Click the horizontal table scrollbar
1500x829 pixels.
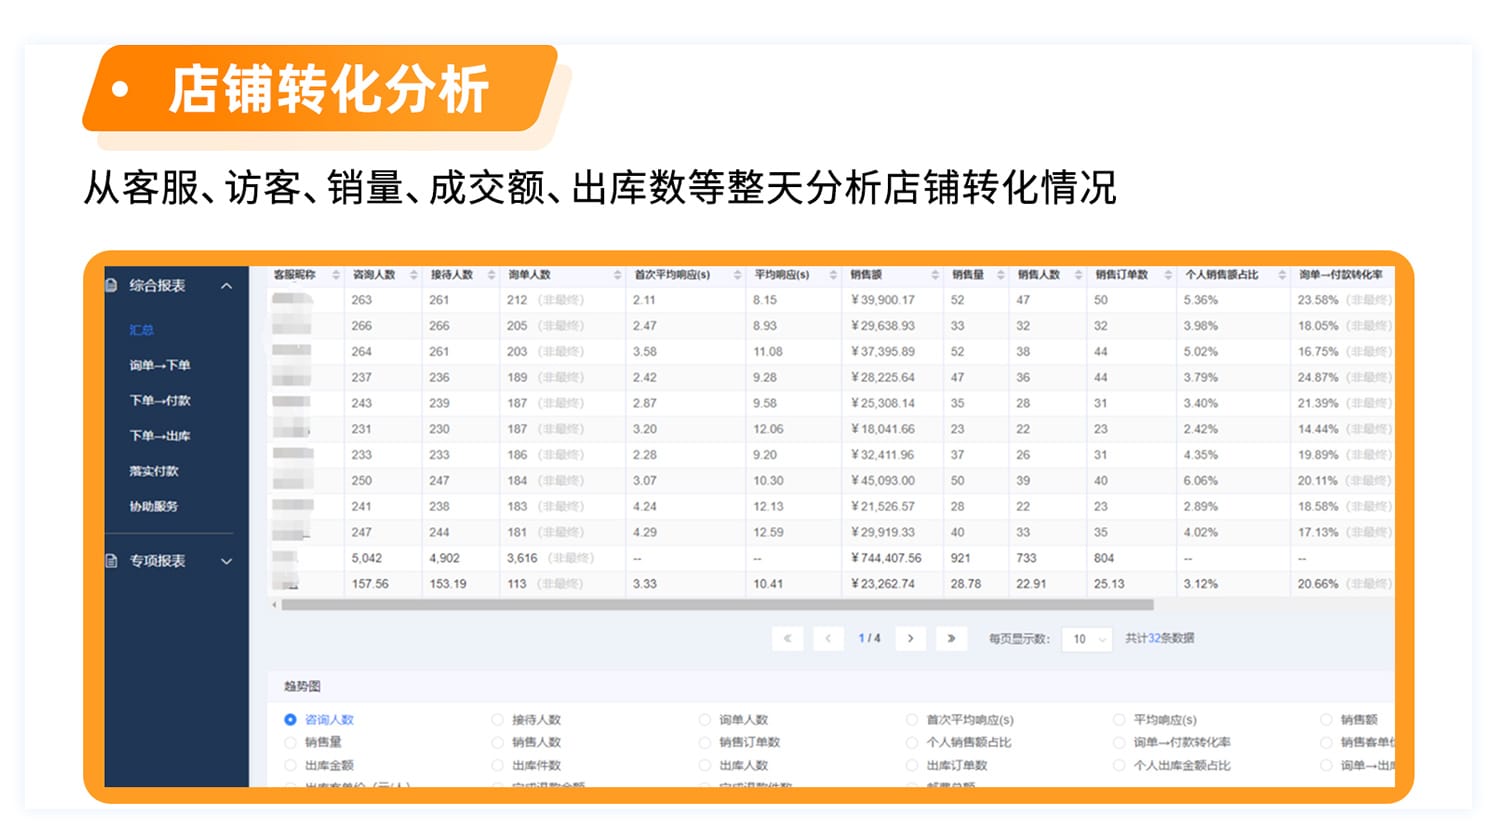[716, 605]
